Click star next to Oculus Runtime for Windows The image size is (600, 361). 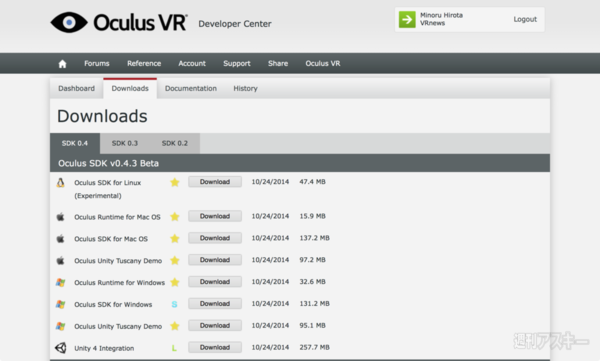click(175, 282)
